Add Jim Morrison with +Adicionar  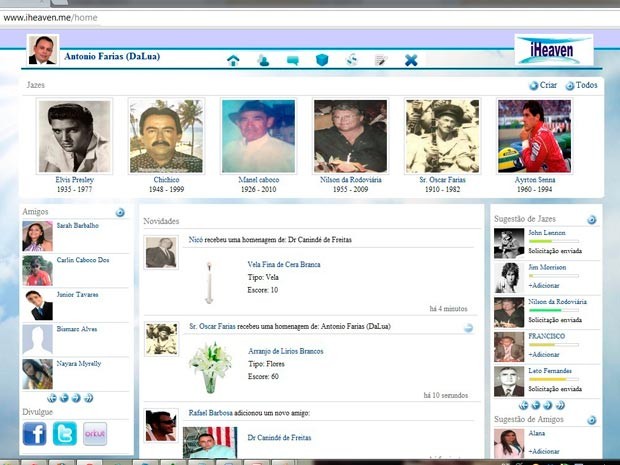pos(544,284)
